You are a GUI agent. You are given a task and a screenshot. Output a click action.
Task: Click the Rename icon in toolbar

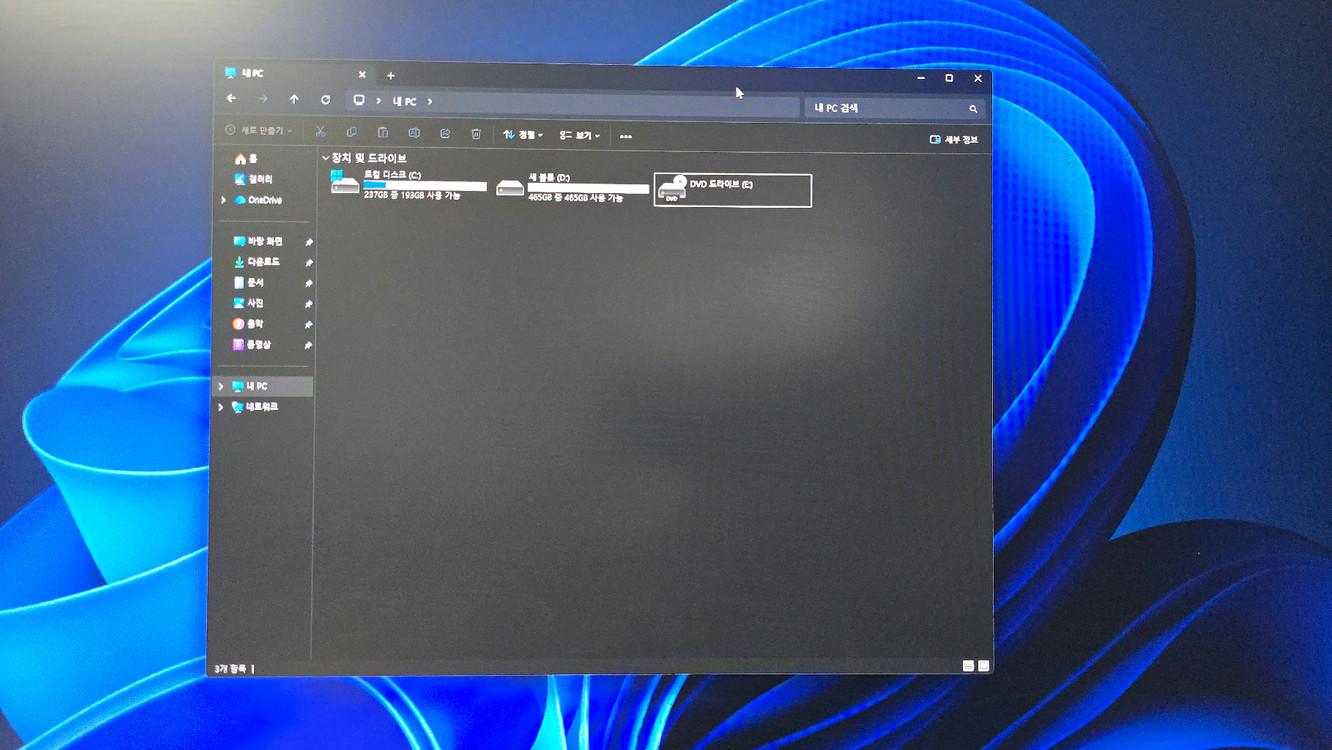coord(414,133)
